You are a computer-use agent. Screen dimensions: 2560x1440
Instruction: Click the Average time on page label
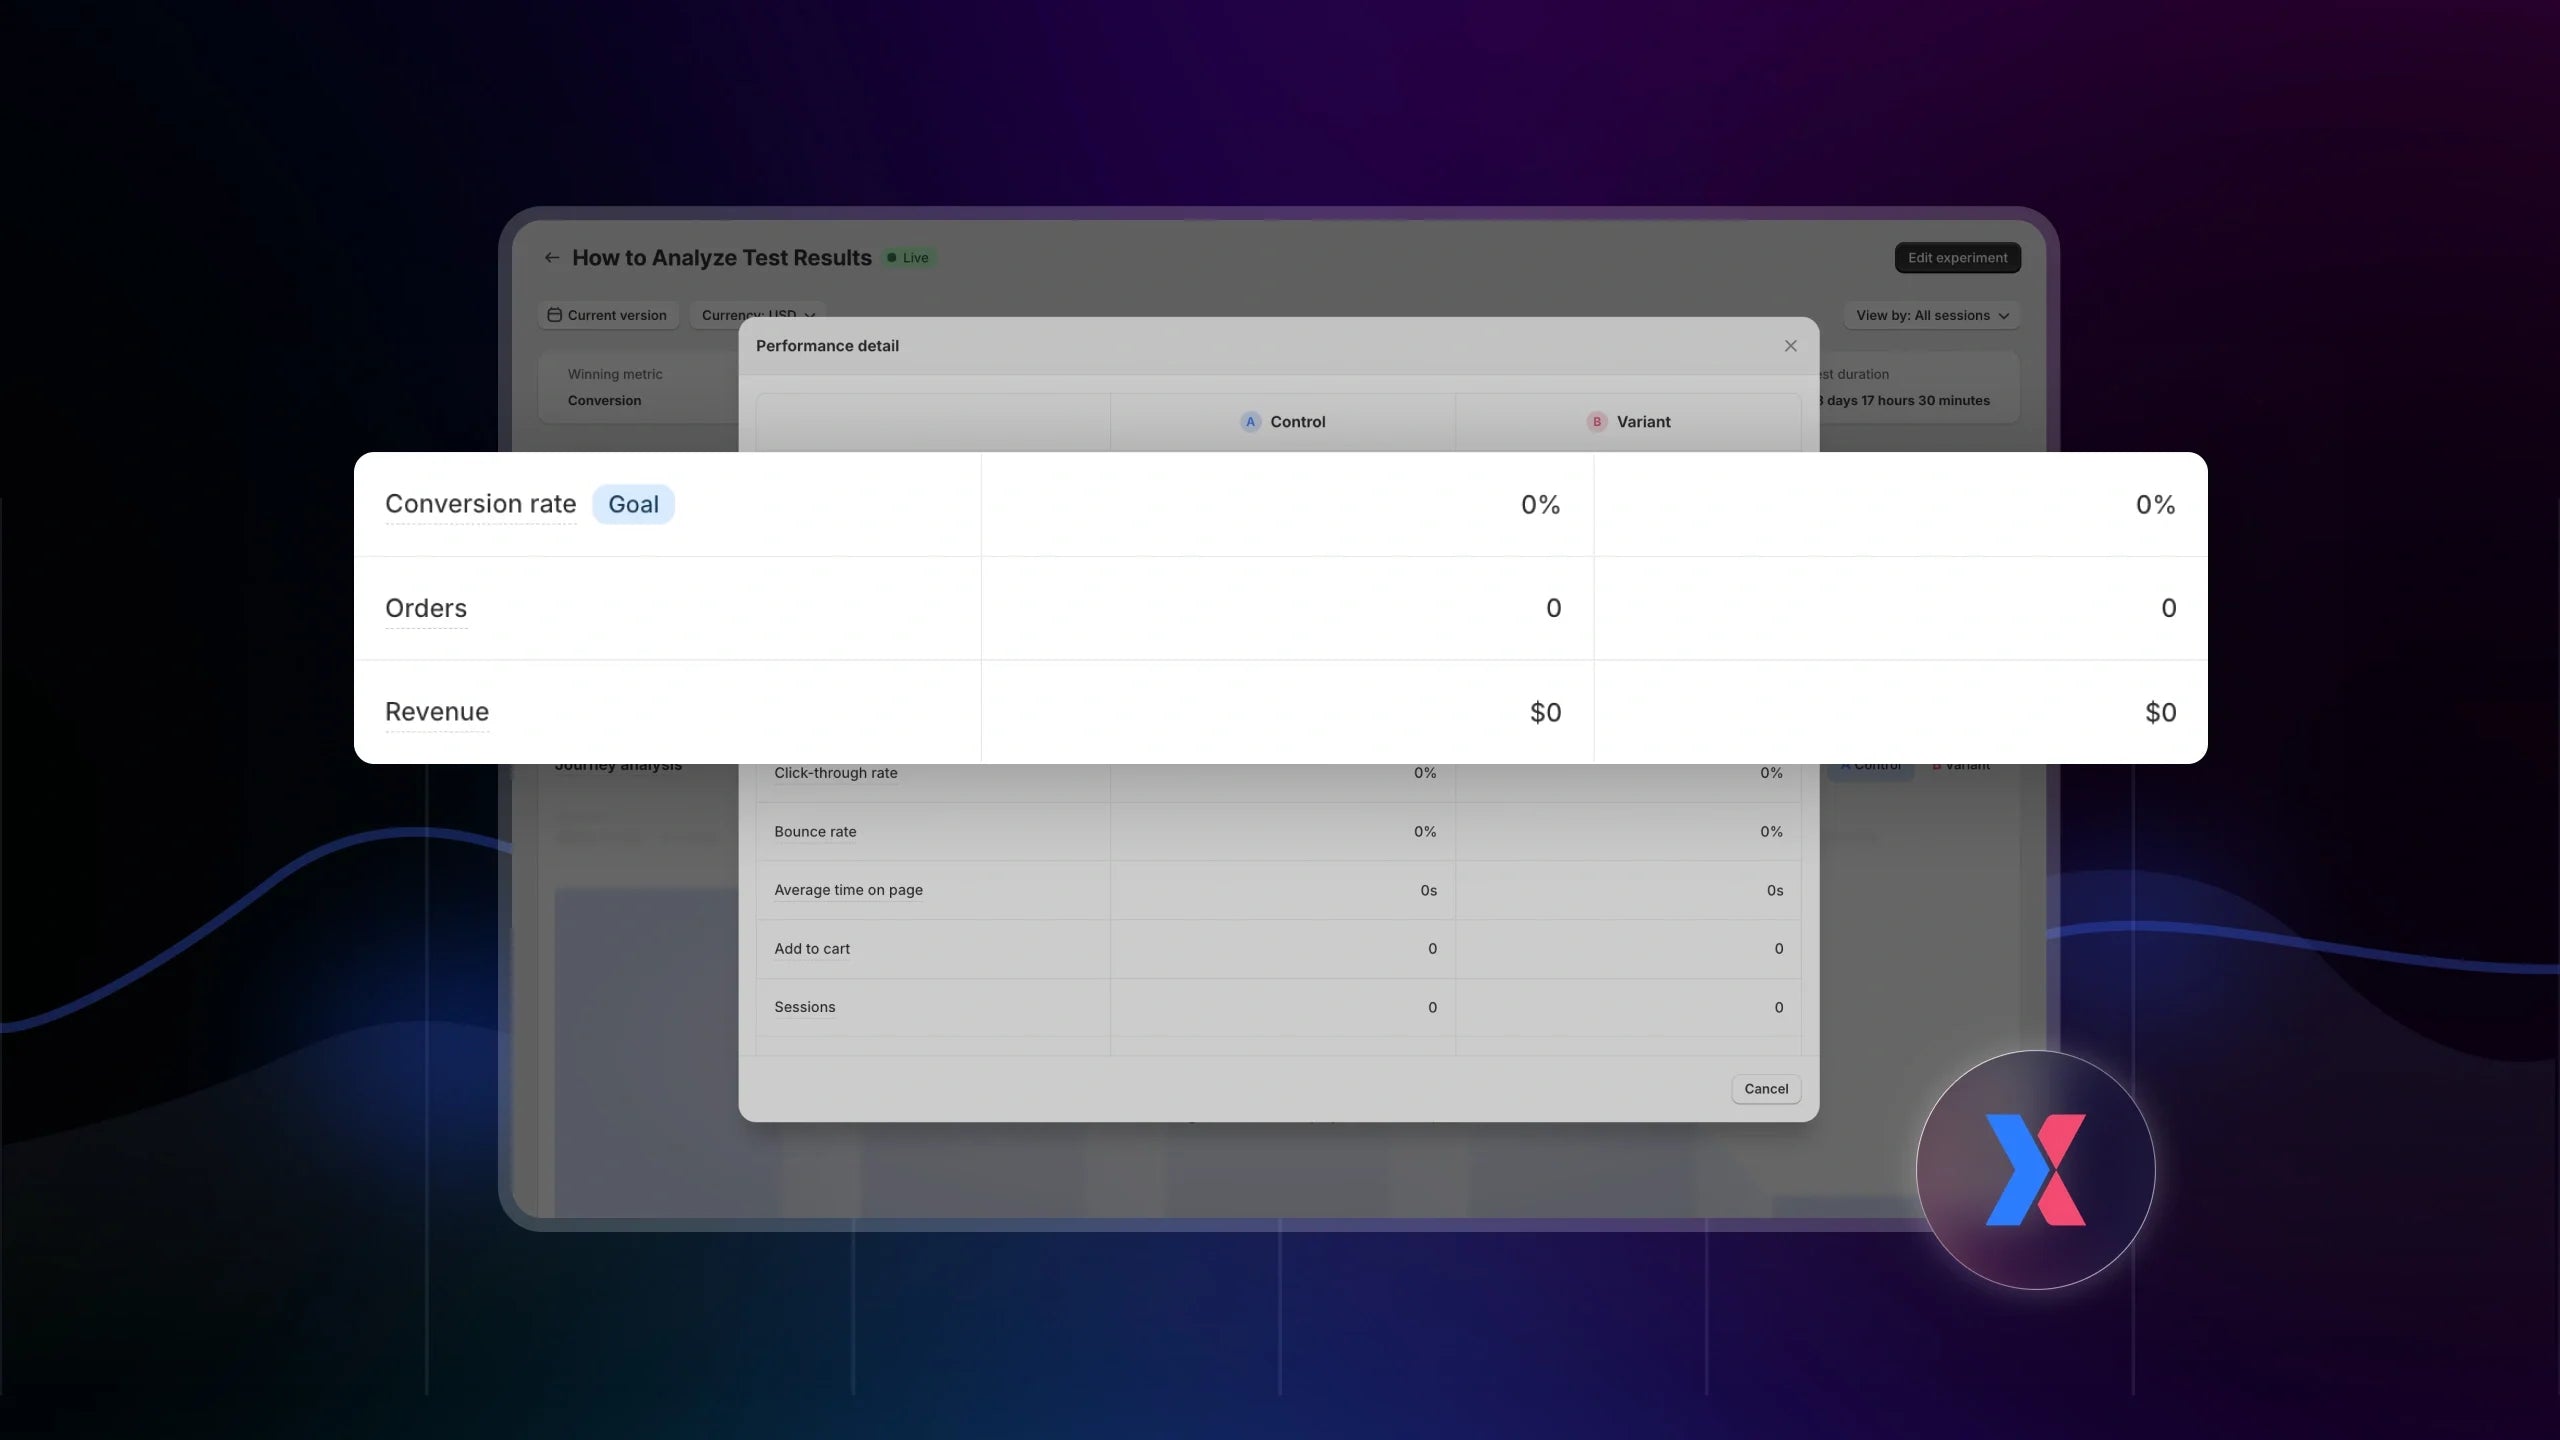tap(848, 890)
